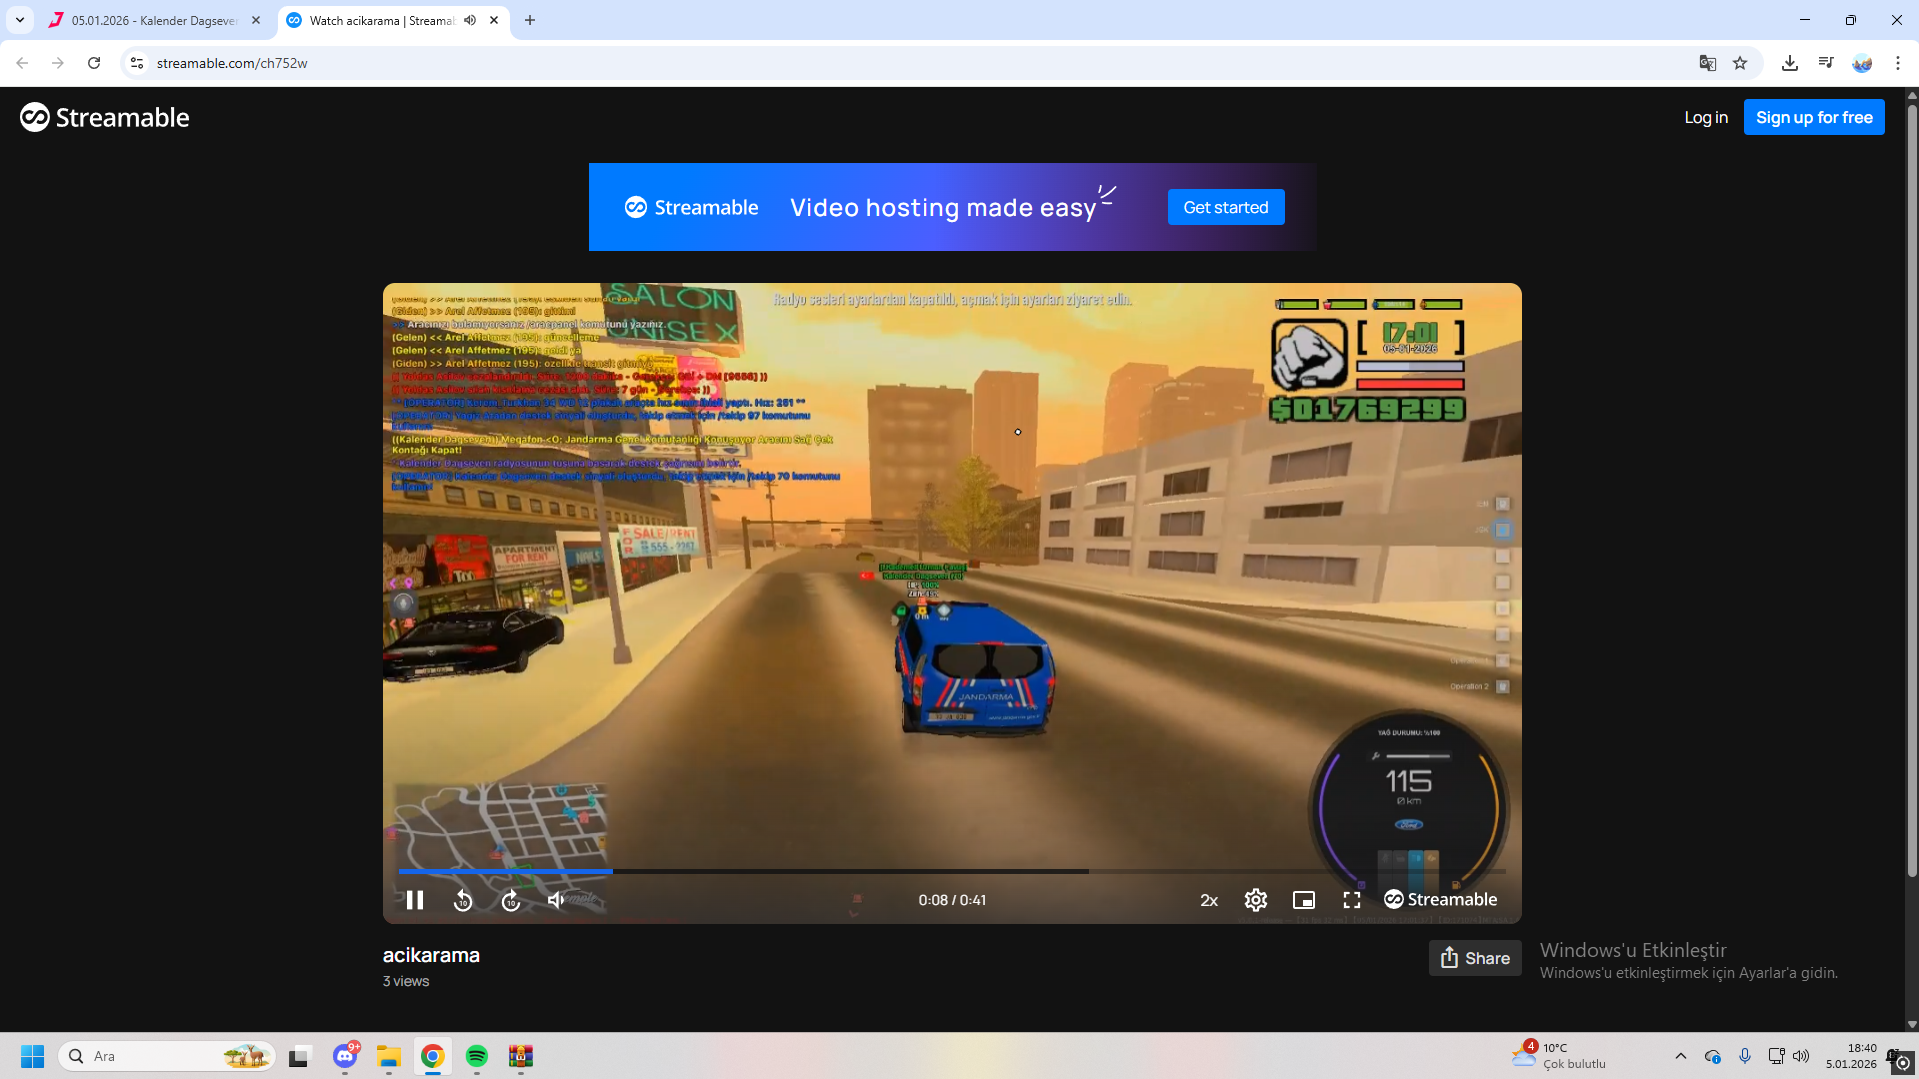Click Get started in the banner
The height and width of the screenshot is (1079, 1919).
click(x=1226, y=207)
